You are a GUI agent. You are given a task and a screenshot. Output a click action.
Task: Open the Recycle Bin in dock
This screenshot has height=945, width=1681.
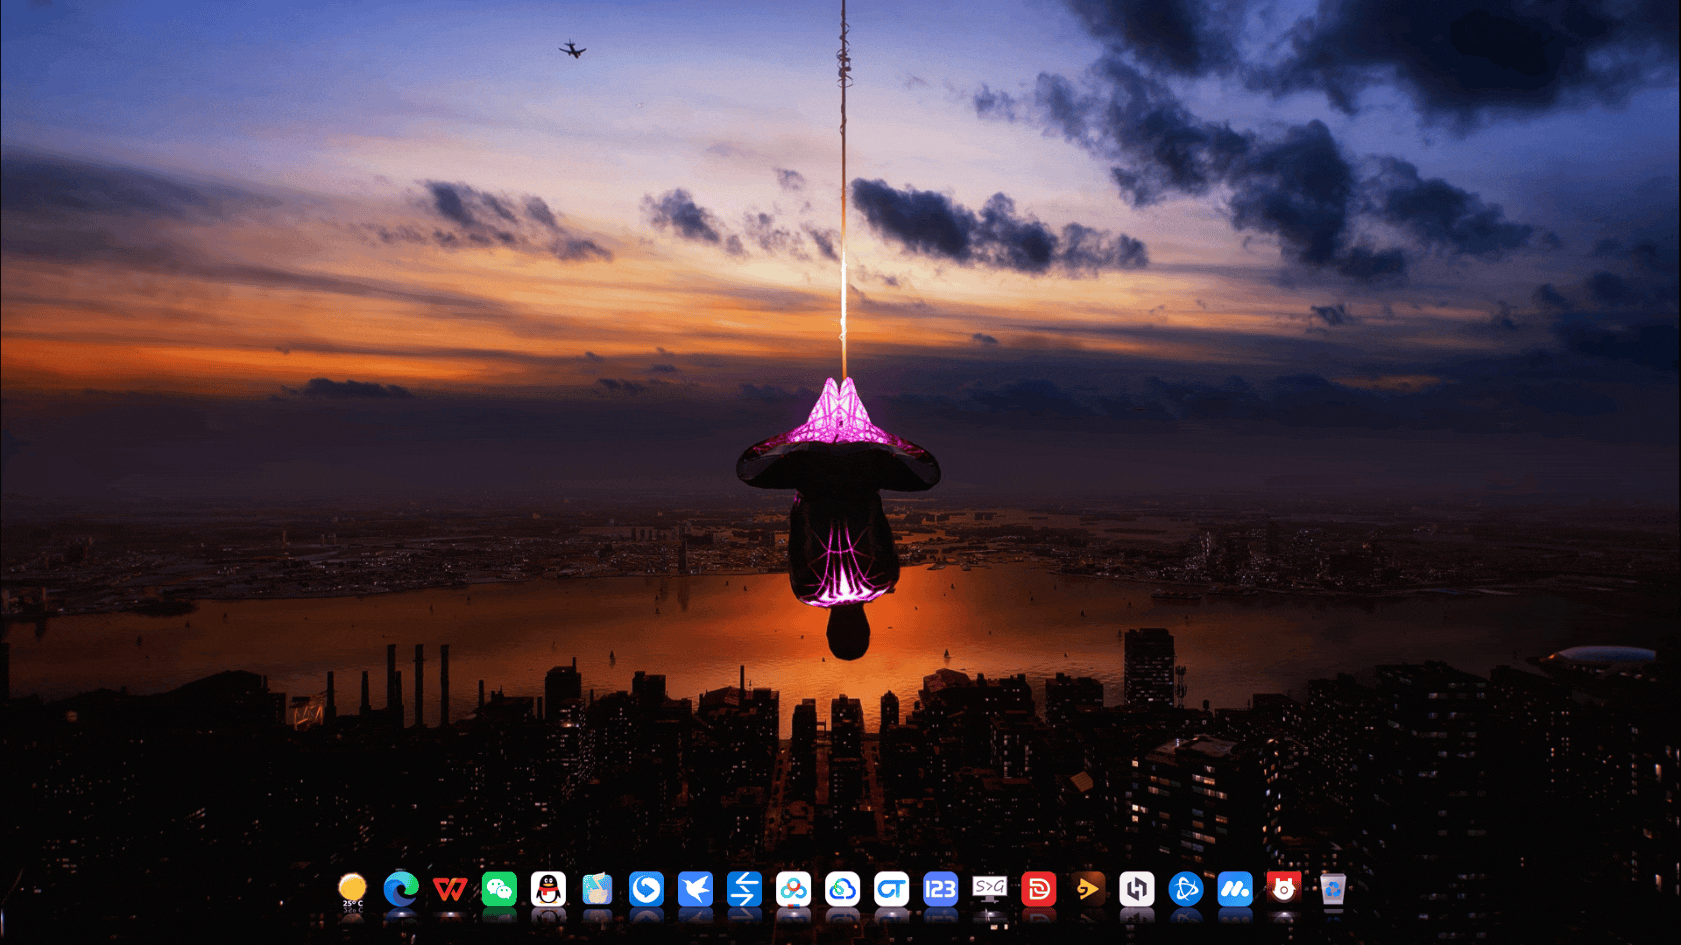coord(1332,889)
